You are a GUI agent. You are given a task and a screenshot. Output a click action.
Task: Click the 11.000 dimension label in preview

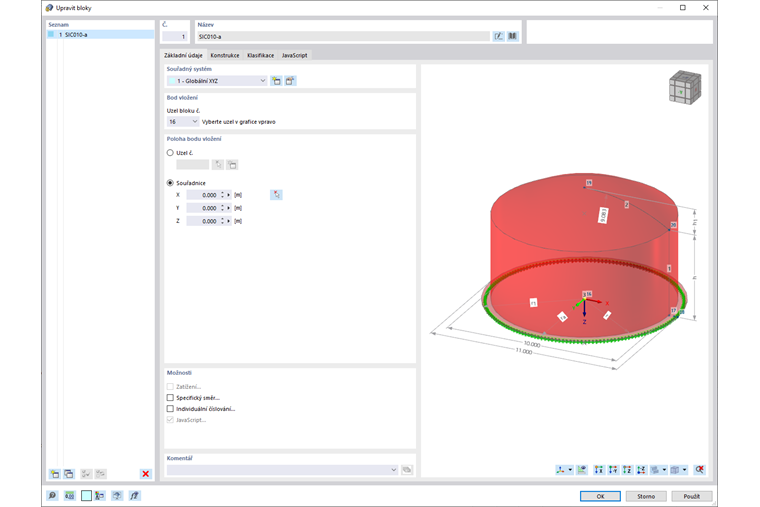coord(524,351)
